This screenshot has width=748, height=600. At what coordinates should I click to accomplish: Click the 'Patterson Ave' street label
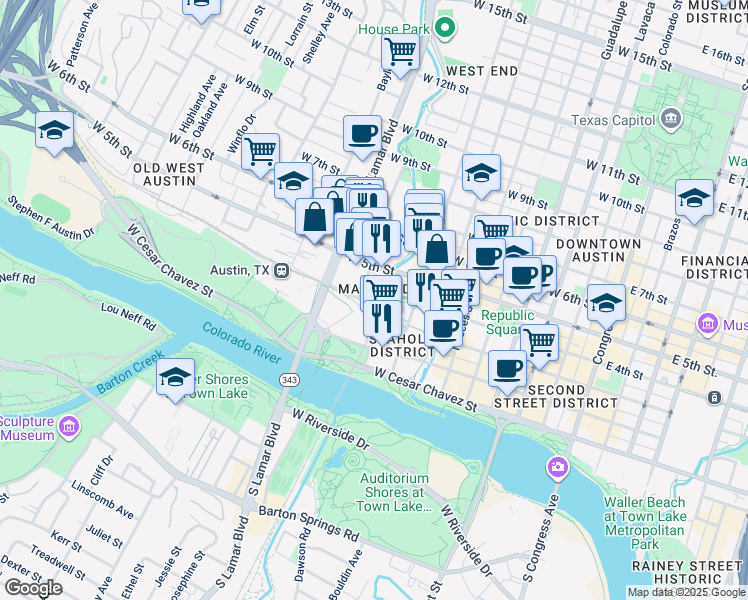point(82,34)
